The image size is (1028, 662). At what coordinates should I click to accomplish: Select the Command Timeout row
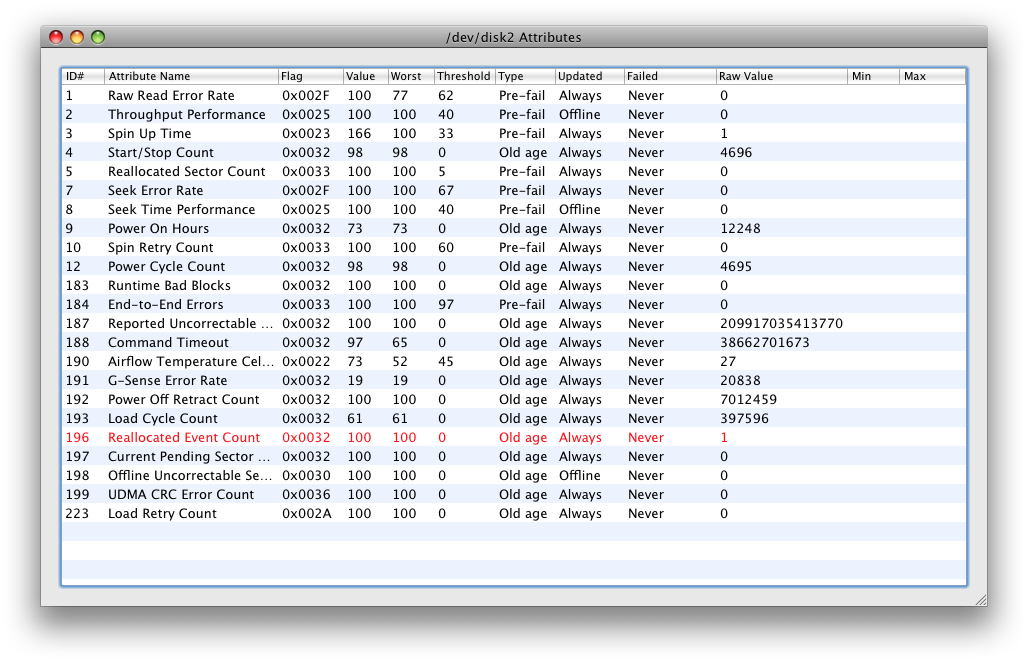[514, 343]
